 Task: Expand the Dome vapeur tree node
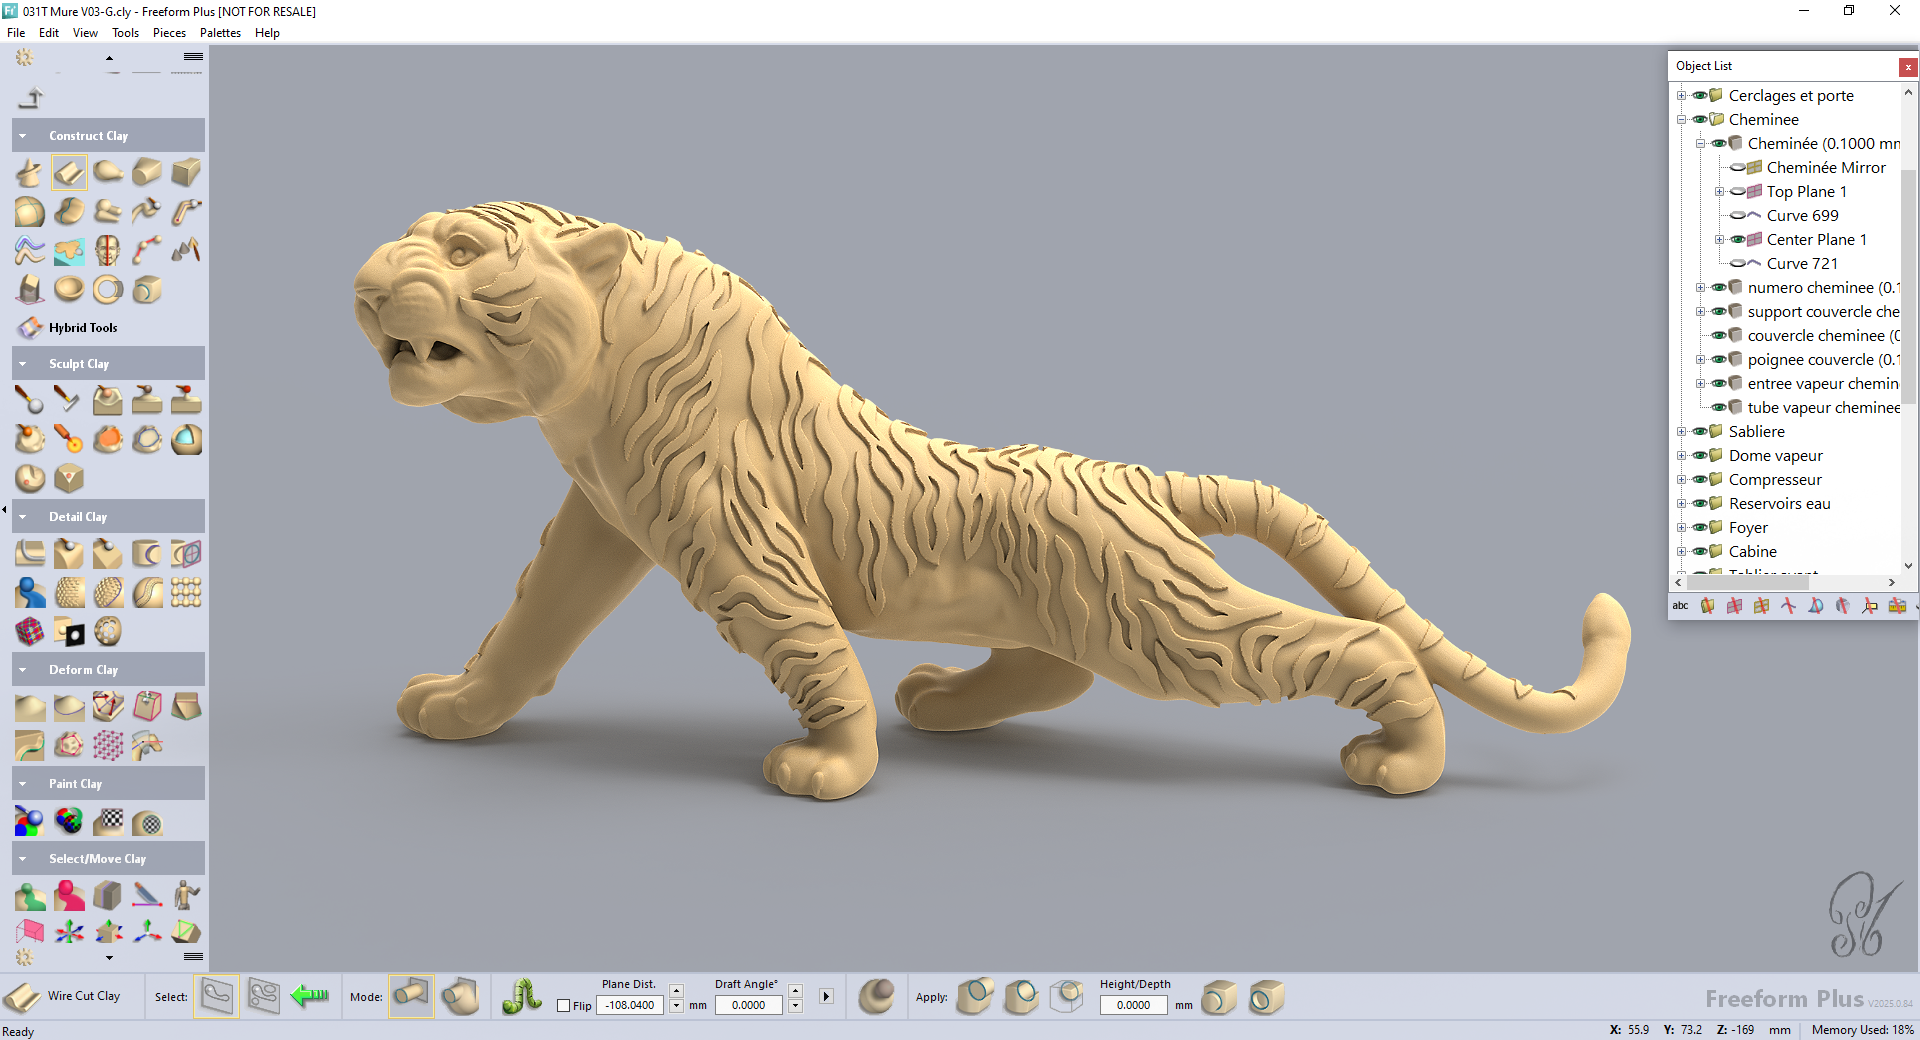click(x=1681, y=456)
